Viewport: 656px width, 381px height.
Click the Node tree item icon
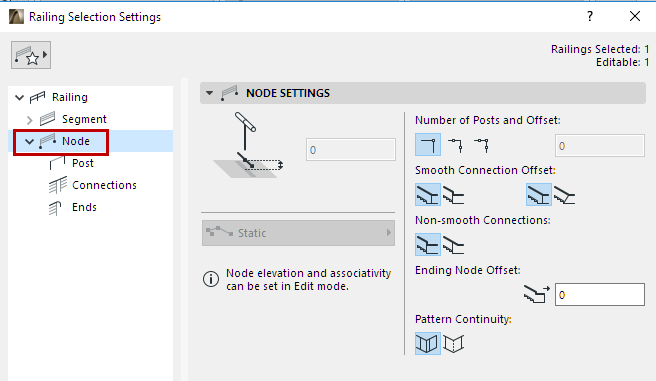48,141
